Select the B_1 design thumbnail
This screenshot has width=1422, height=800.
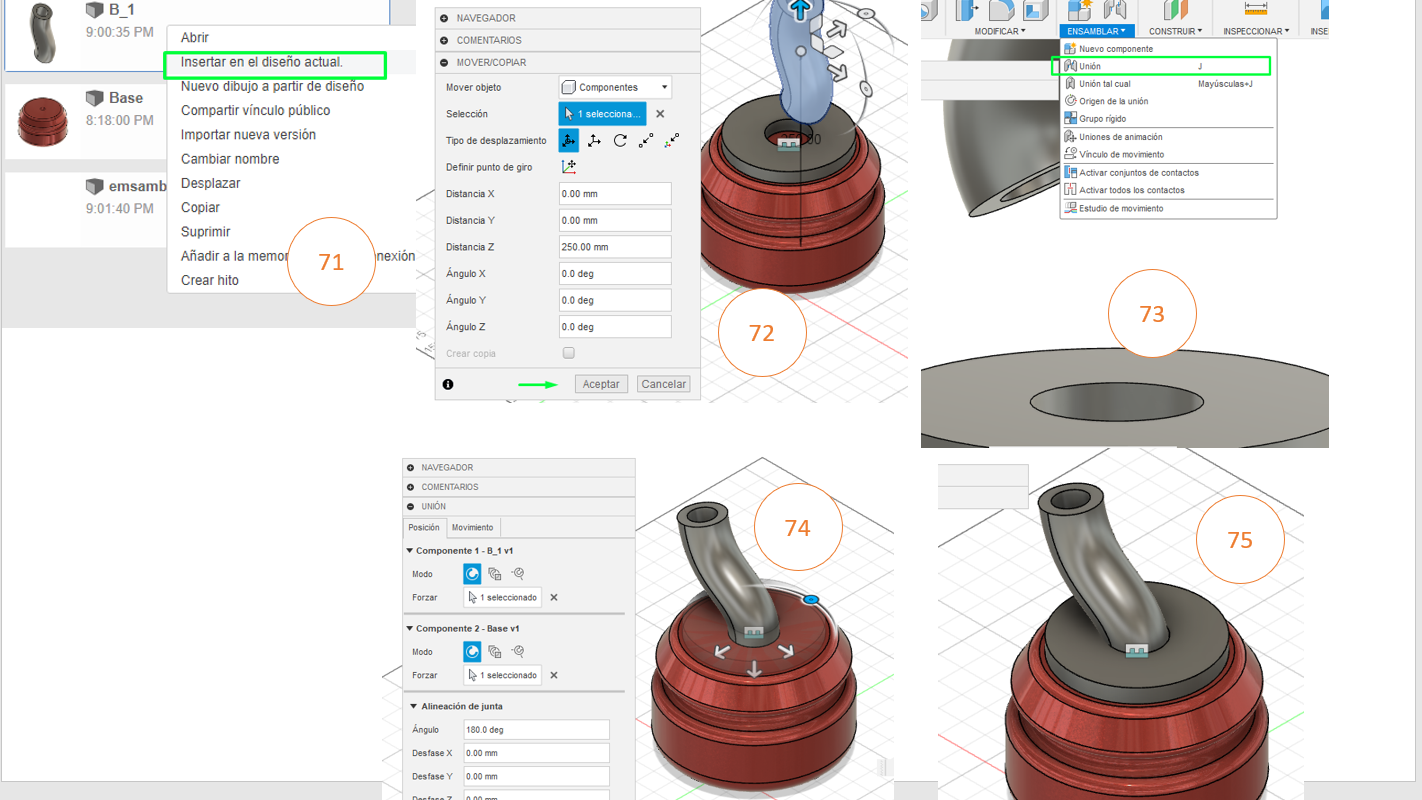42,32
